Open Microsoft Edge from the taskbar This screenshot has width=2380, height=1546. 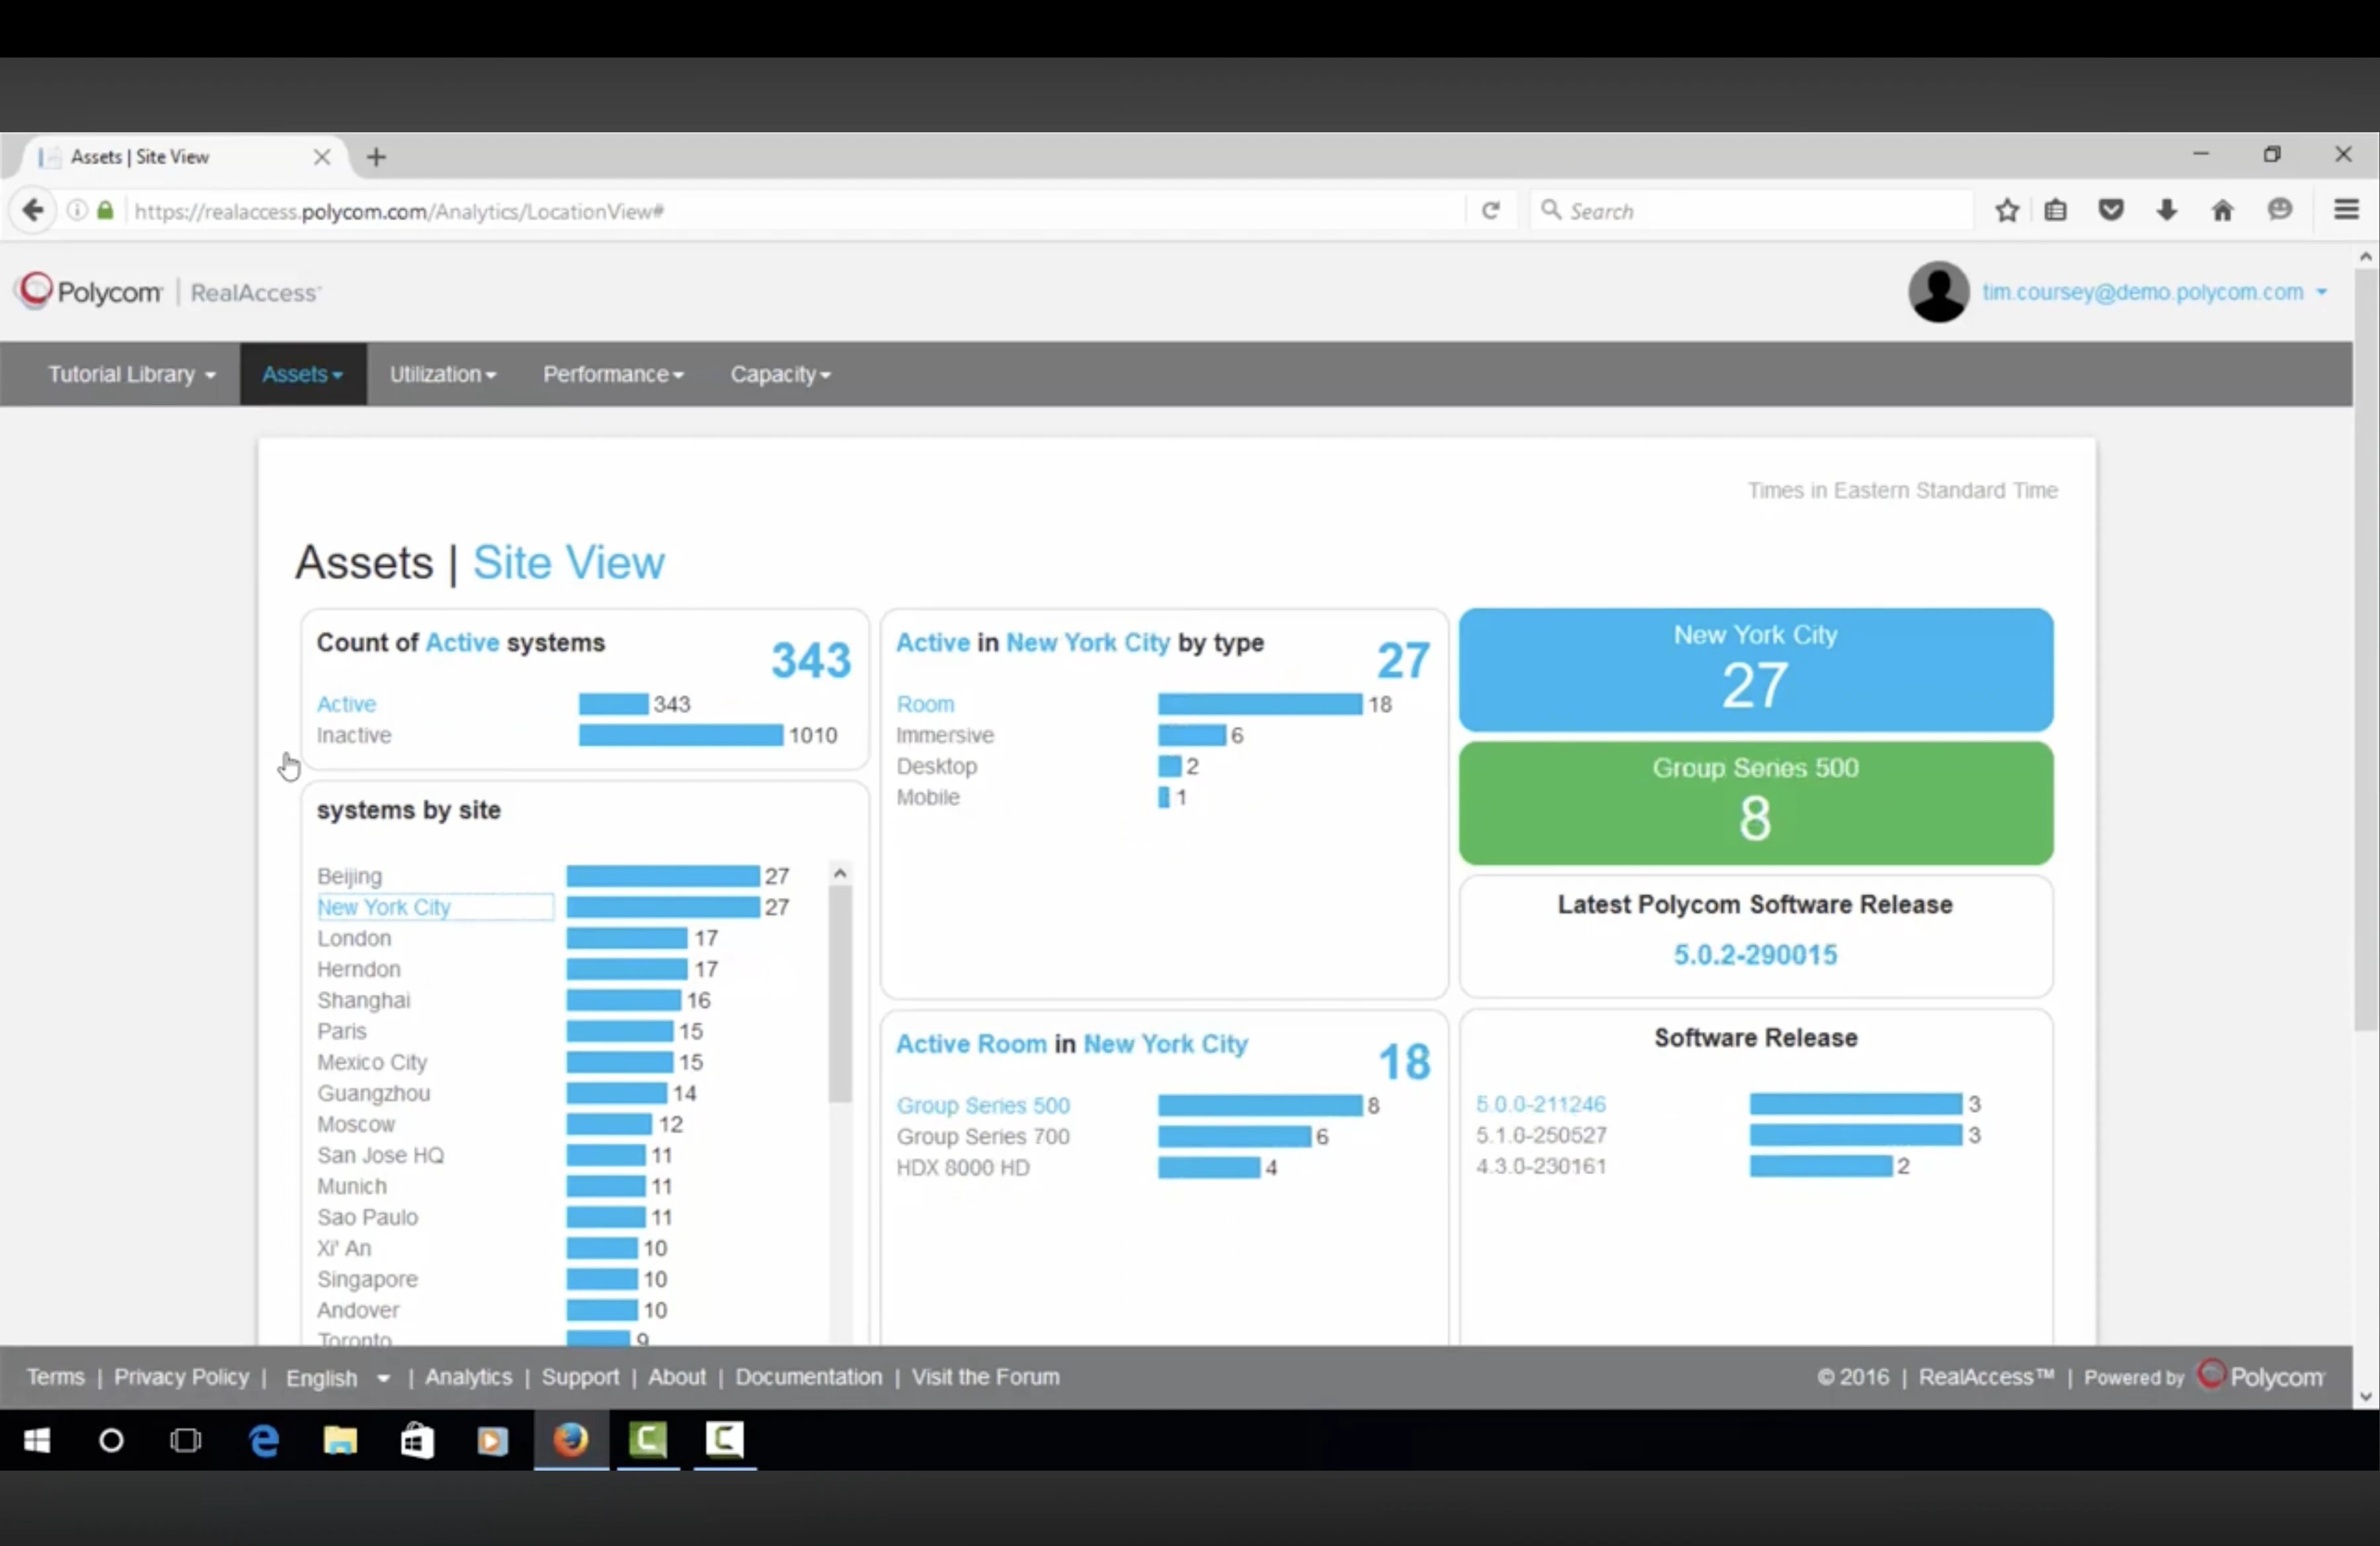click(x=264, y=1440)
